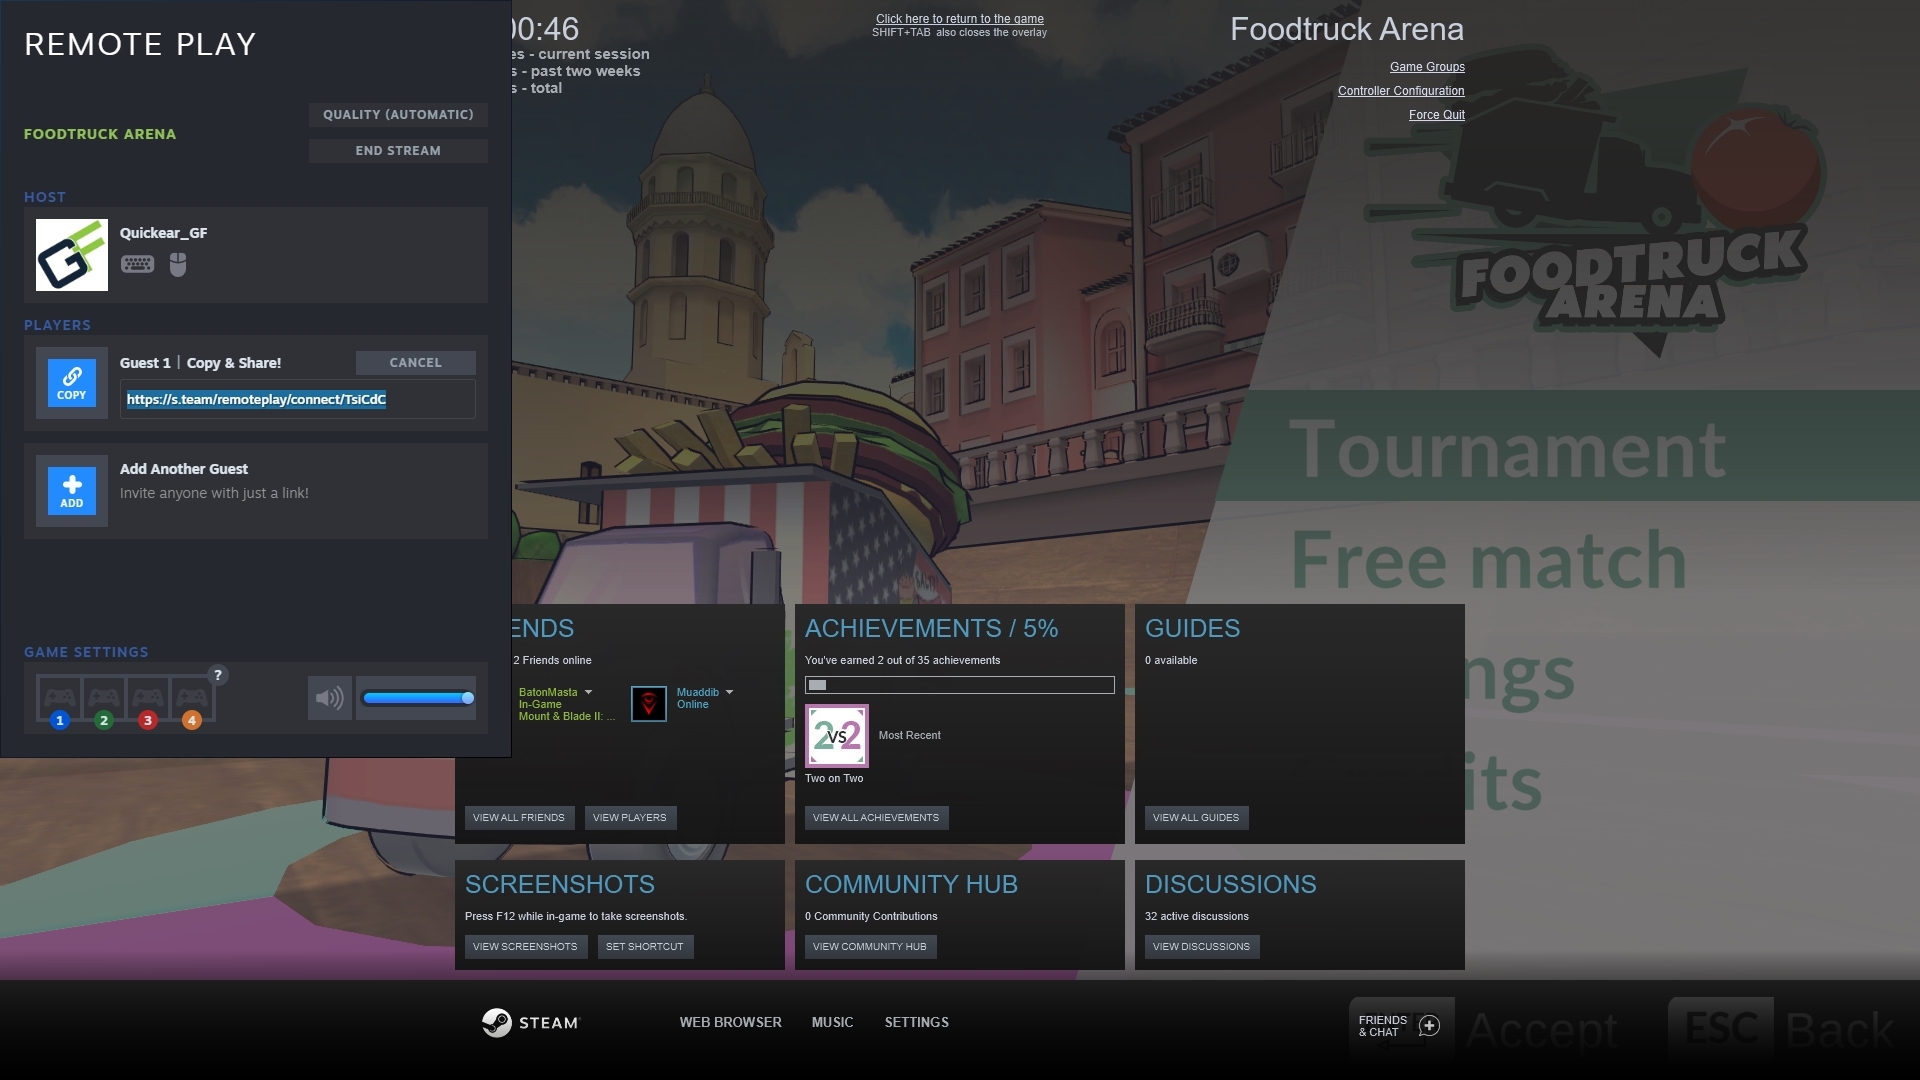Viewport: 1920px width, 1080px height.
Task: Open the Game Groups link
Action: point(1427,67)
